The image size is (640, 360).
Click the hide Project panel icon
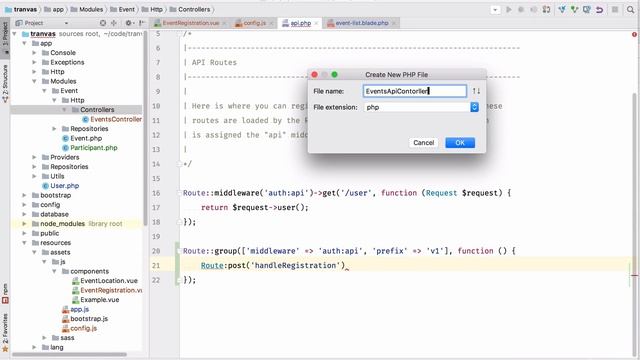142,23
